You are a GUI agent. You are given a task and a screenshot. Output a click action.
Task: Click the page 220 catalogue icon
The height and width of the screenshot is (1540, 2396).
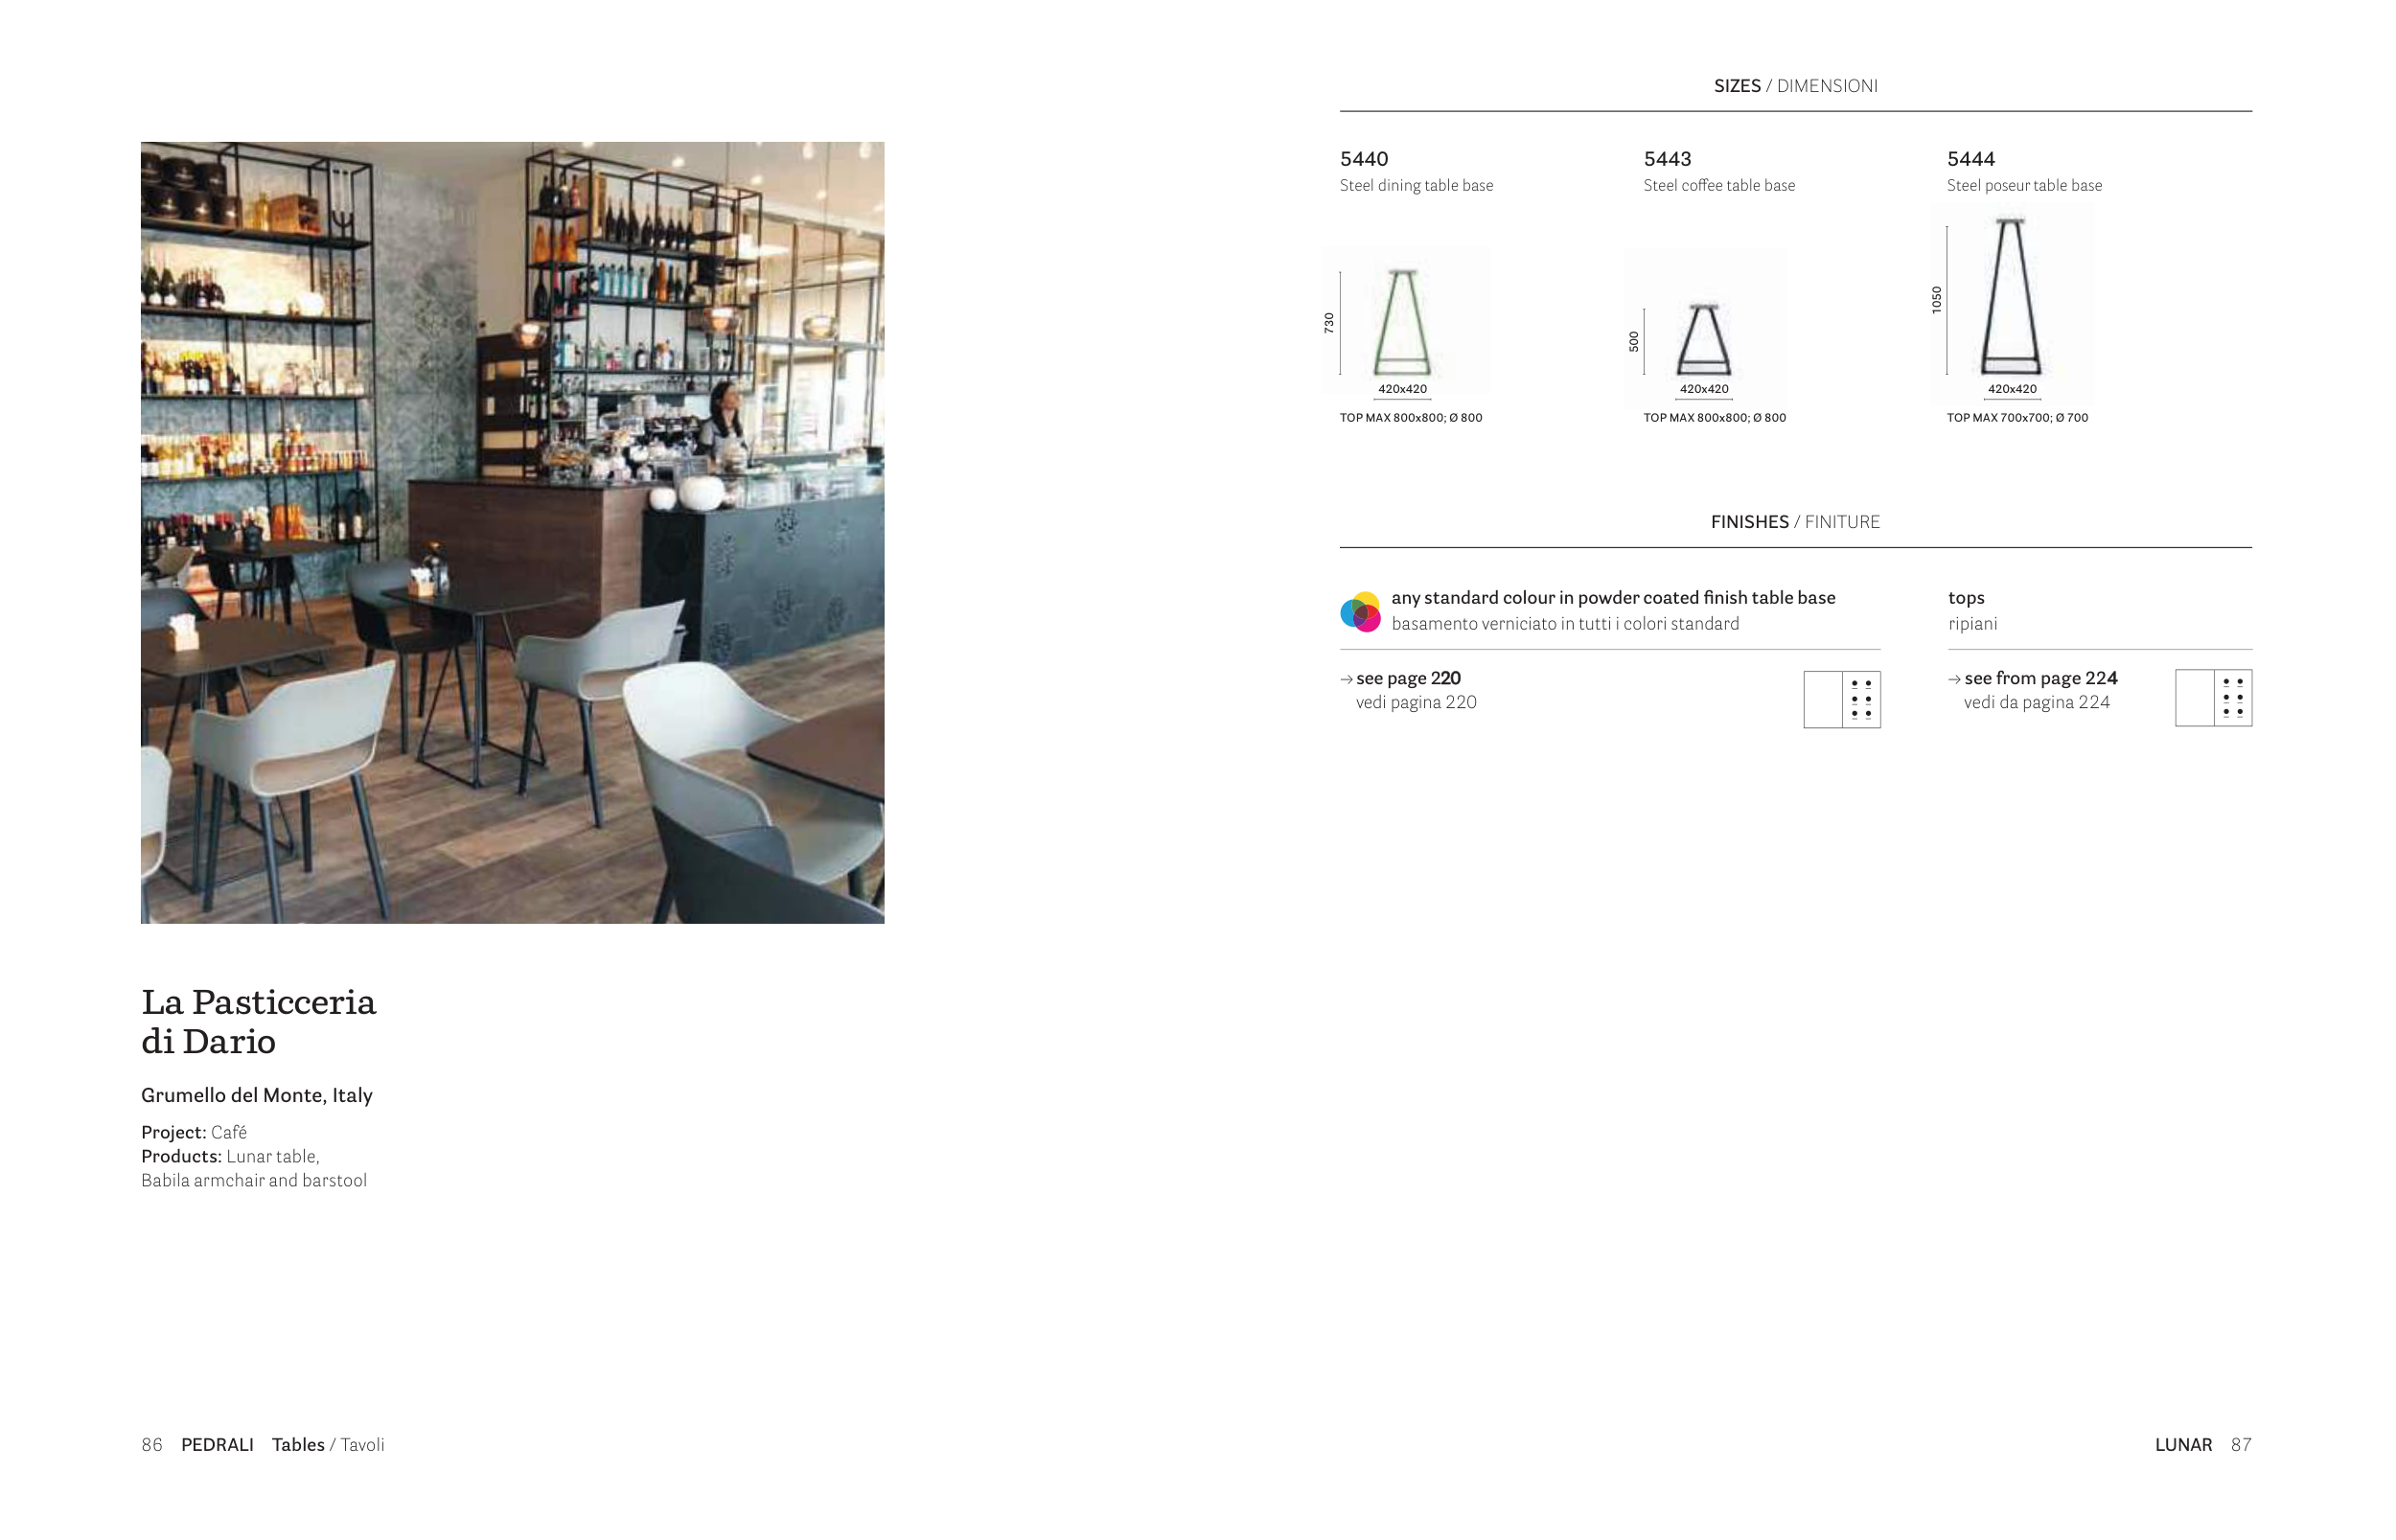[1842, 699]
